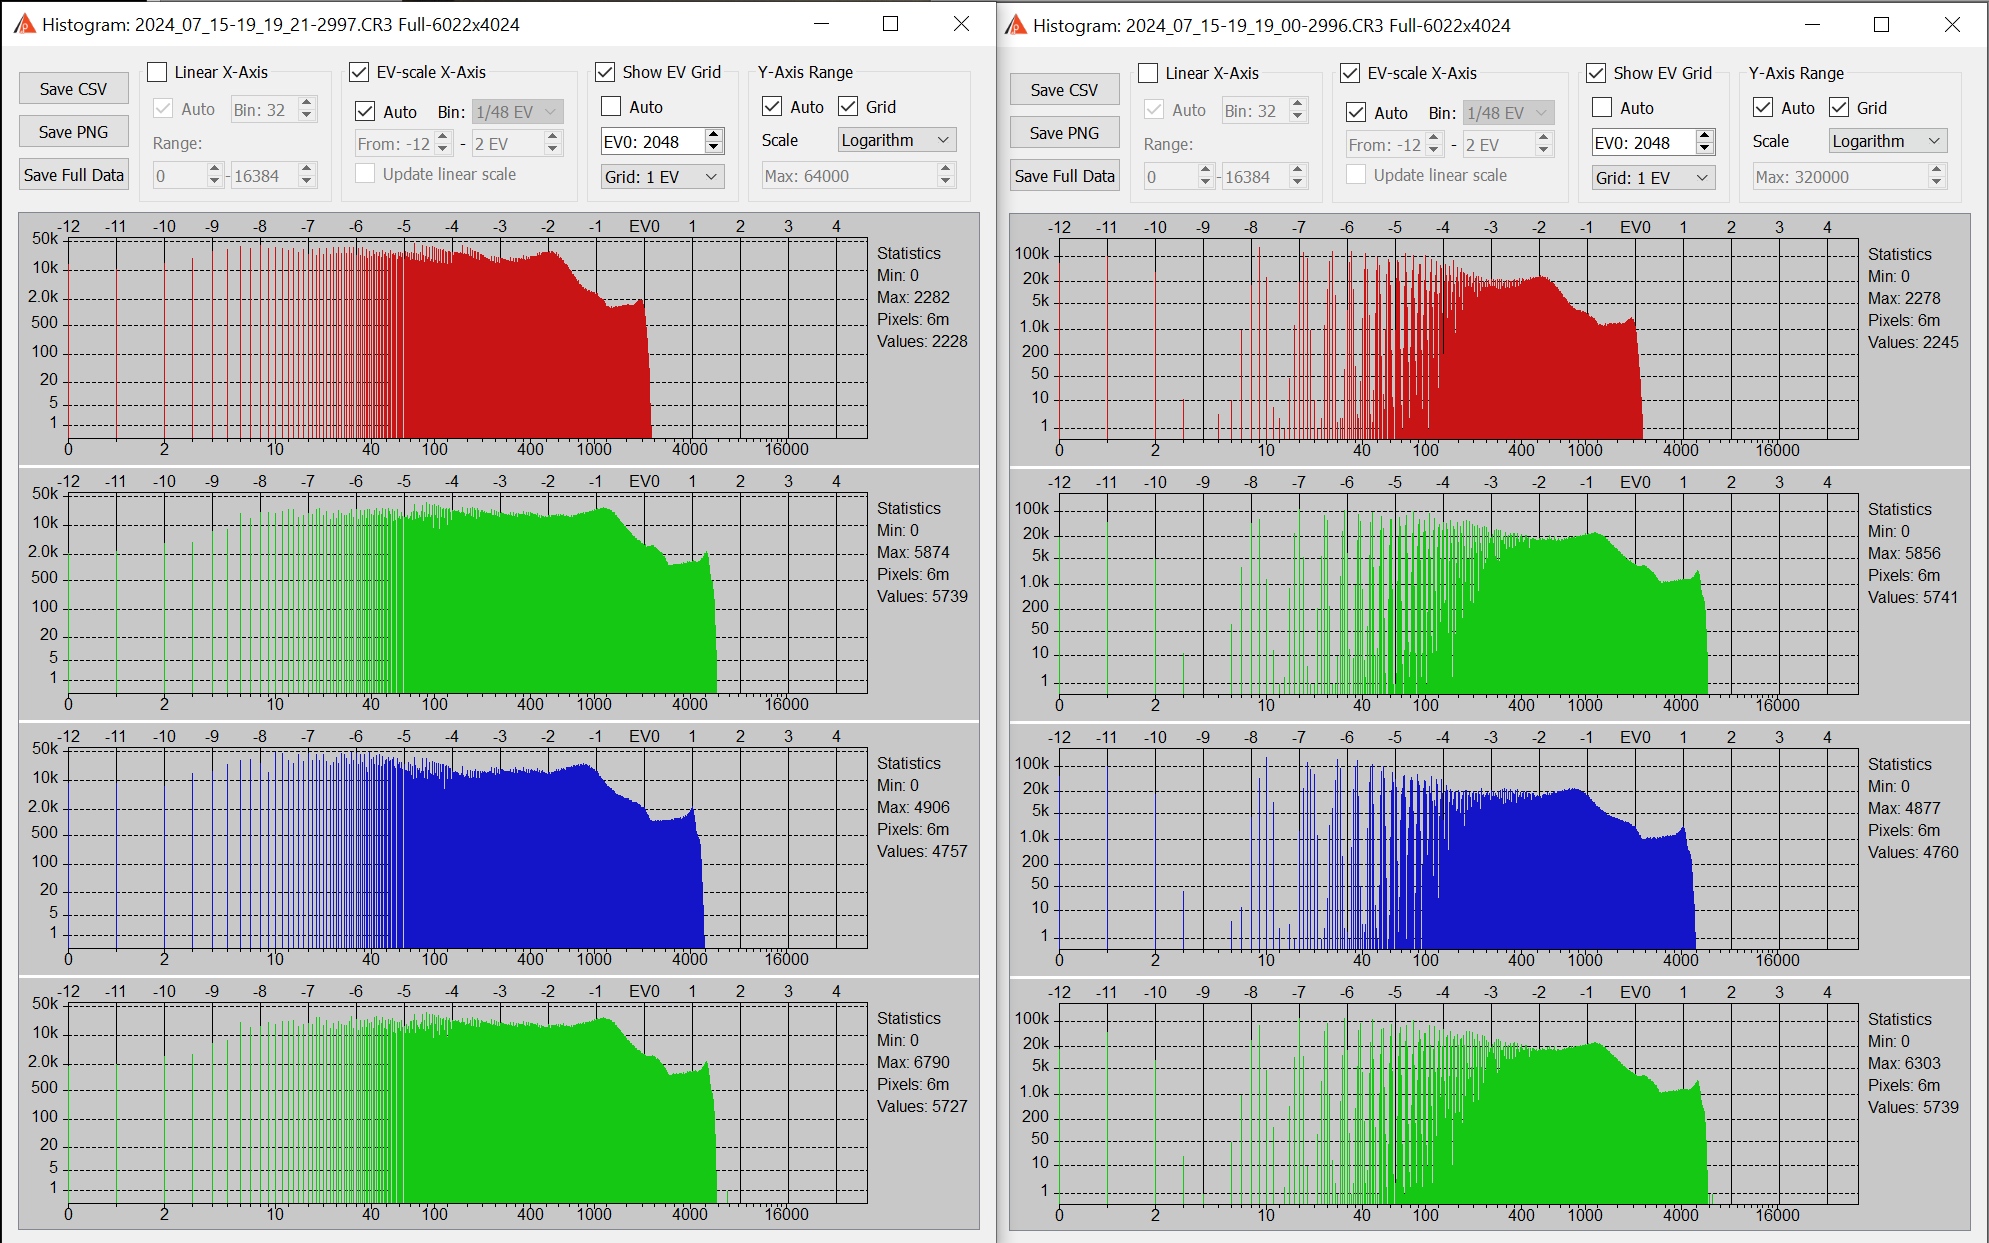Open Grid 1 EV dropdown in right window
Image resolution: width=1989 pixels, height=1243 pixels.
[x=1653, y=178]
